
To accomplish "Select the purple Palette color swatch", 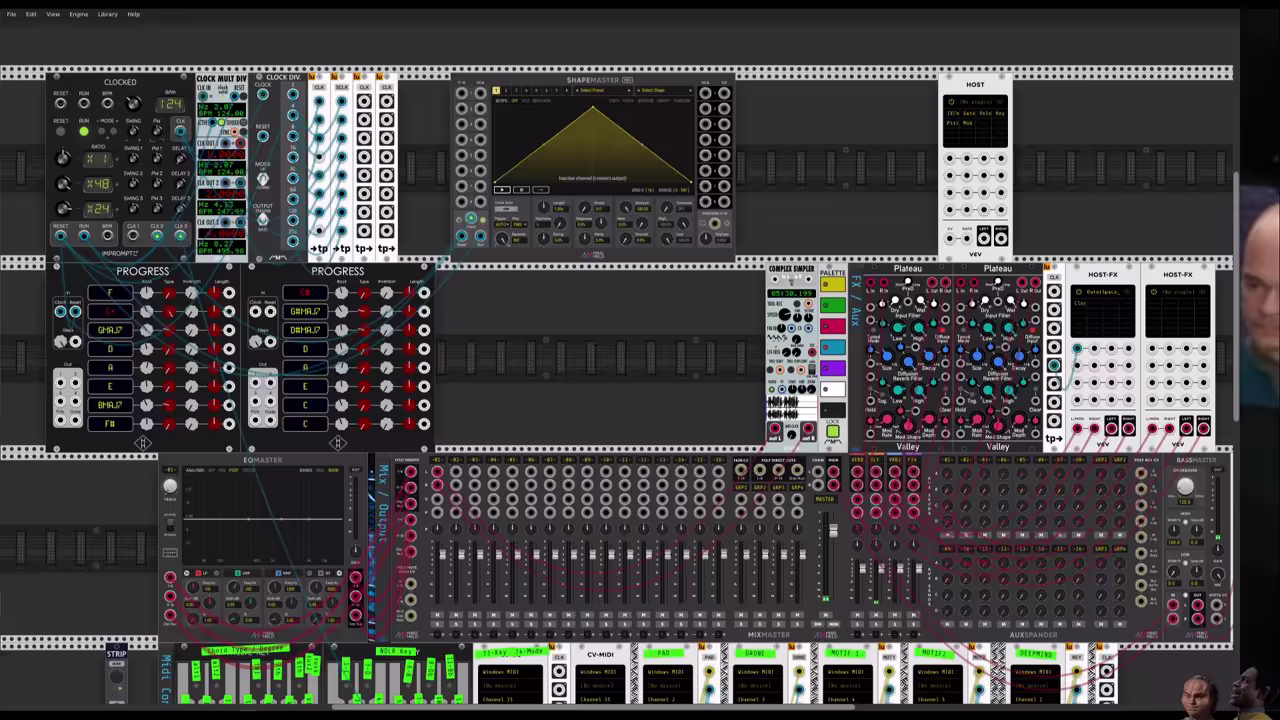I will [x=832, y=369].
